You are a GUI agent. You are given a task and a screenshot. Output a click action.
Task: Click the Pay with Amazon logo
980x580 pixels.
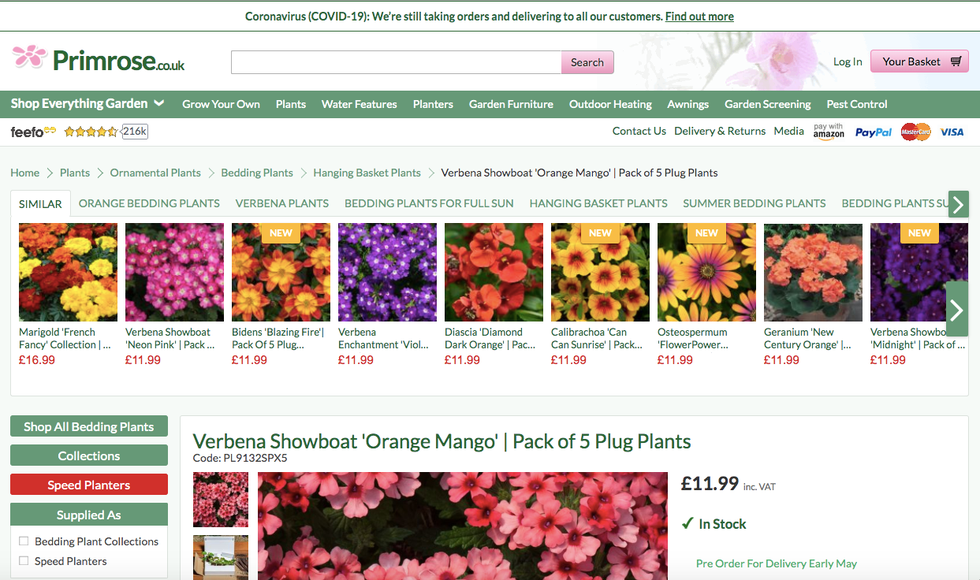tap(829, 131)
